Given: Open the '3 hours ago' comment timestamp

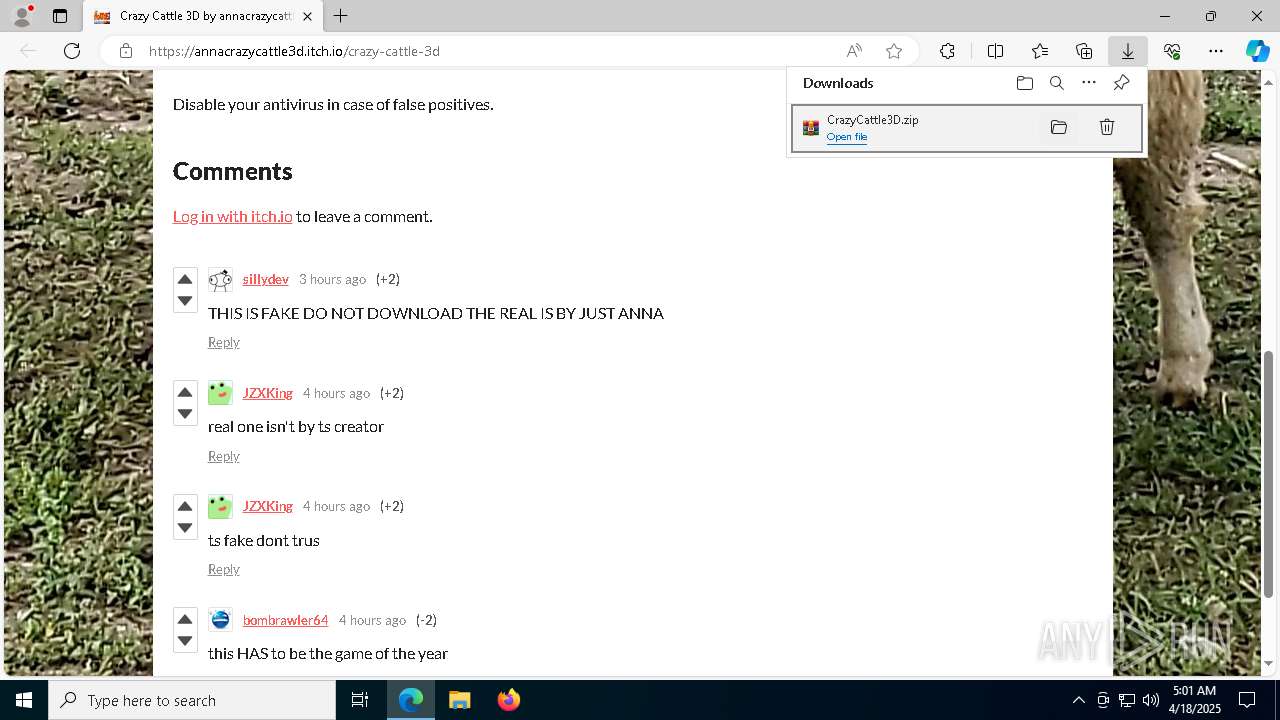Looking at the screenshot, I should click(332, 279).
